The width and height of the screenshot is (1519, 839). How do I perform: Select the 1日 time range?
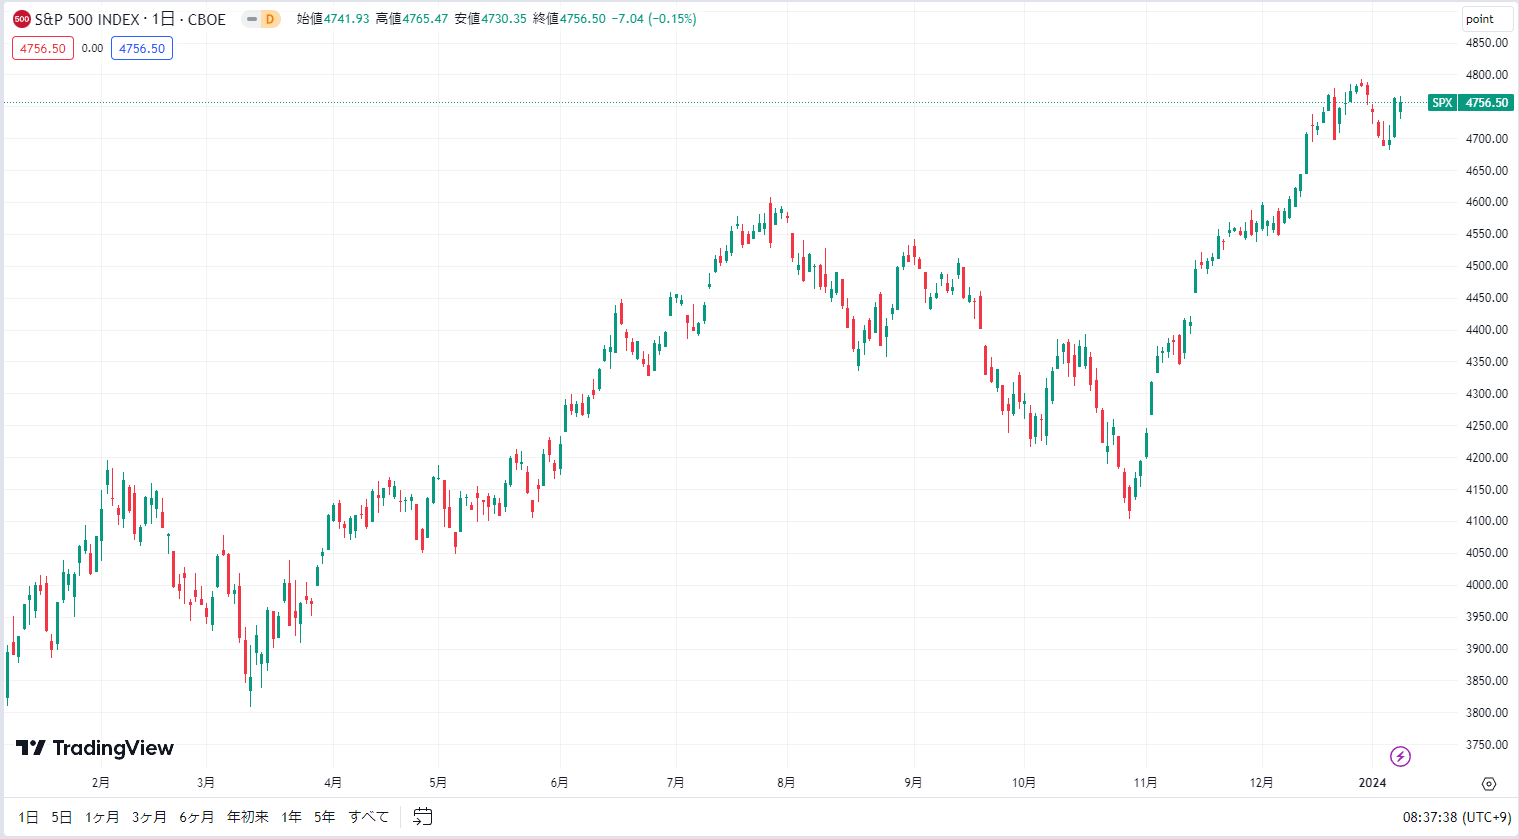(28, 817)
